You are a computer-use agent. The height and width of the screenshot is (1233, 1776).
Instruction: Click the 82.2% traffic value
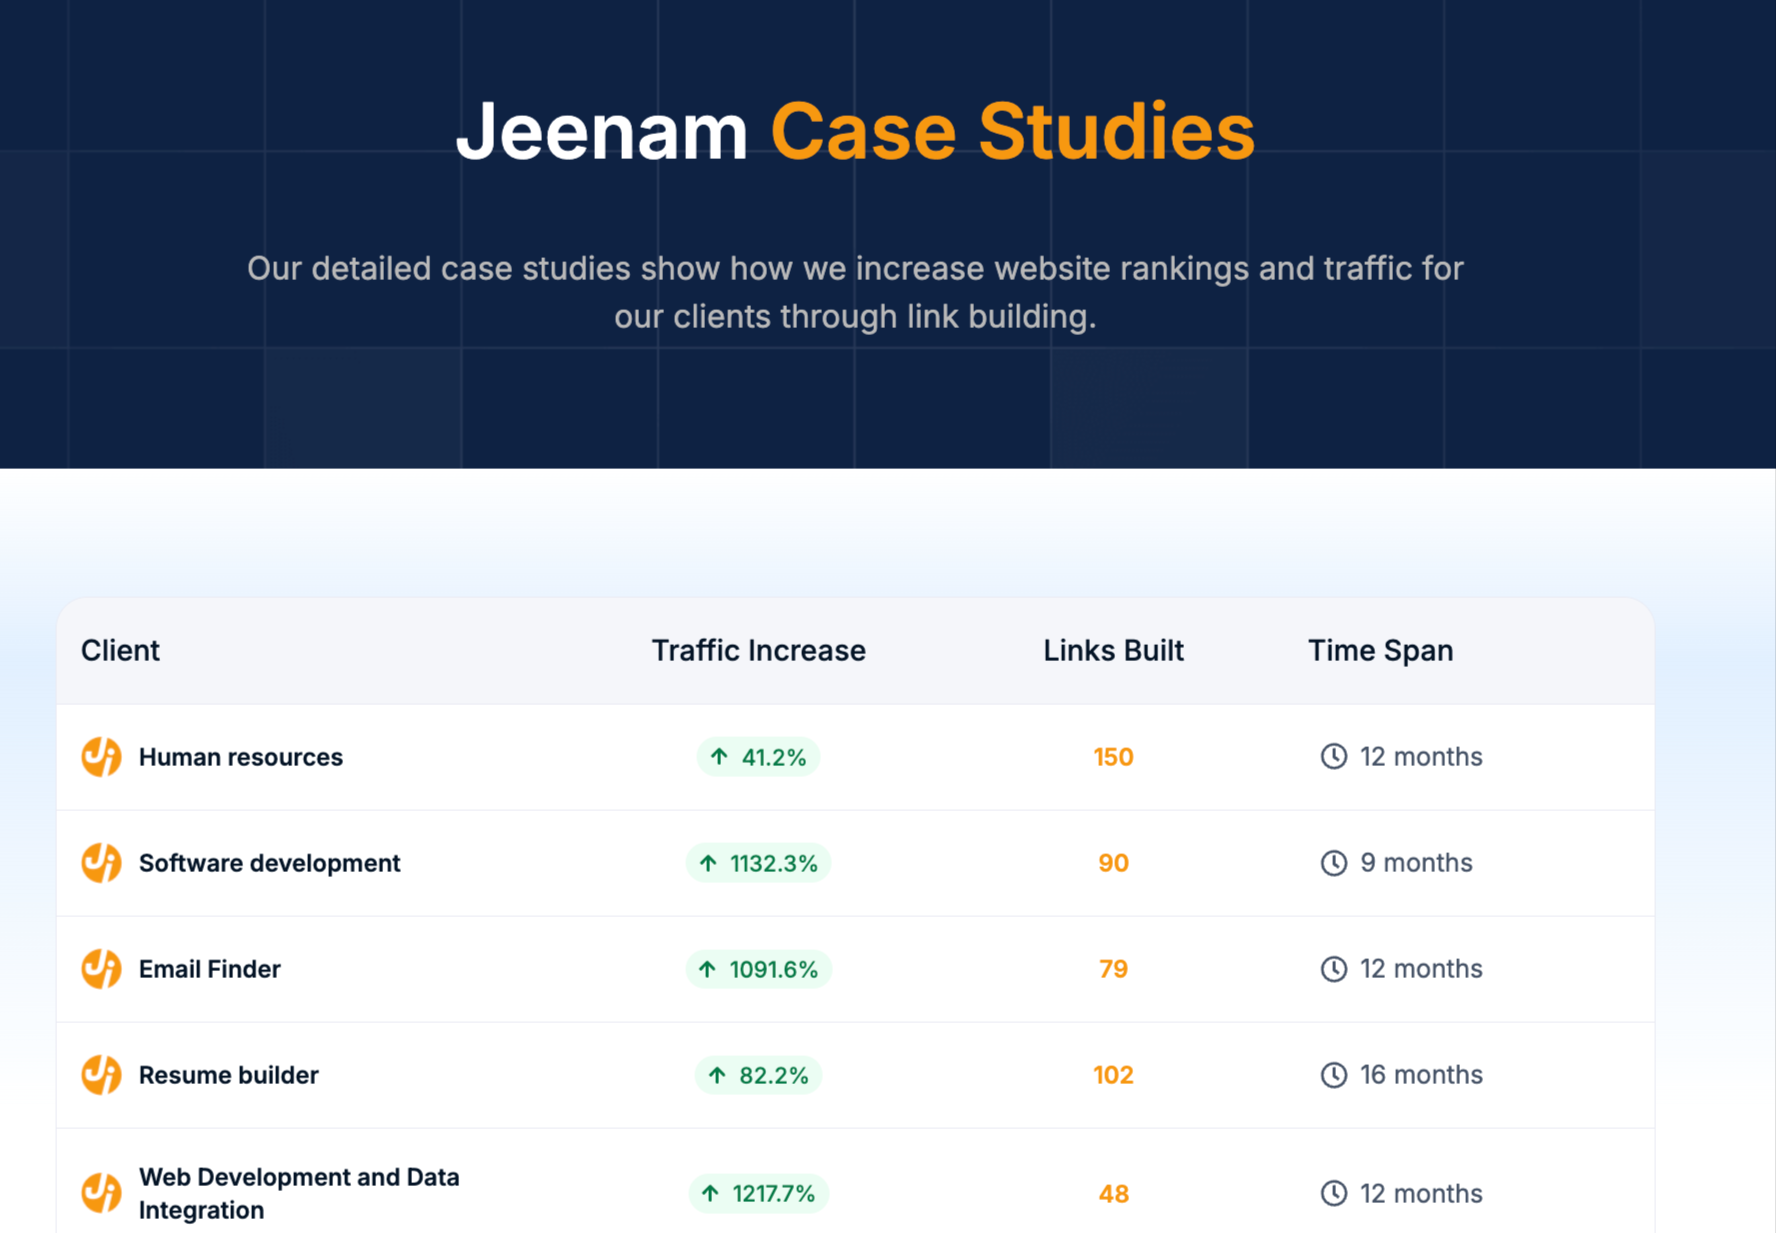pos(773,1075)
